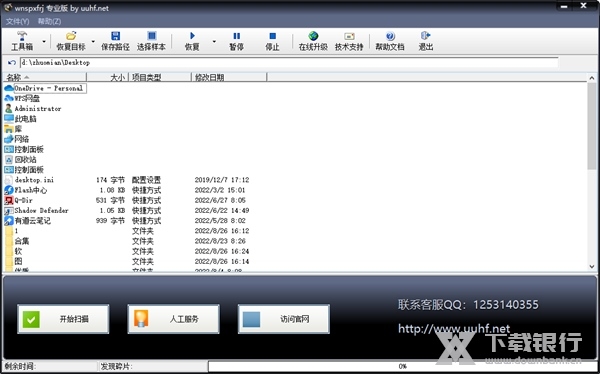600x374 pixels.
Task: Open the 工具箱 toolbox tool
Action: click(x=22, y=41)
